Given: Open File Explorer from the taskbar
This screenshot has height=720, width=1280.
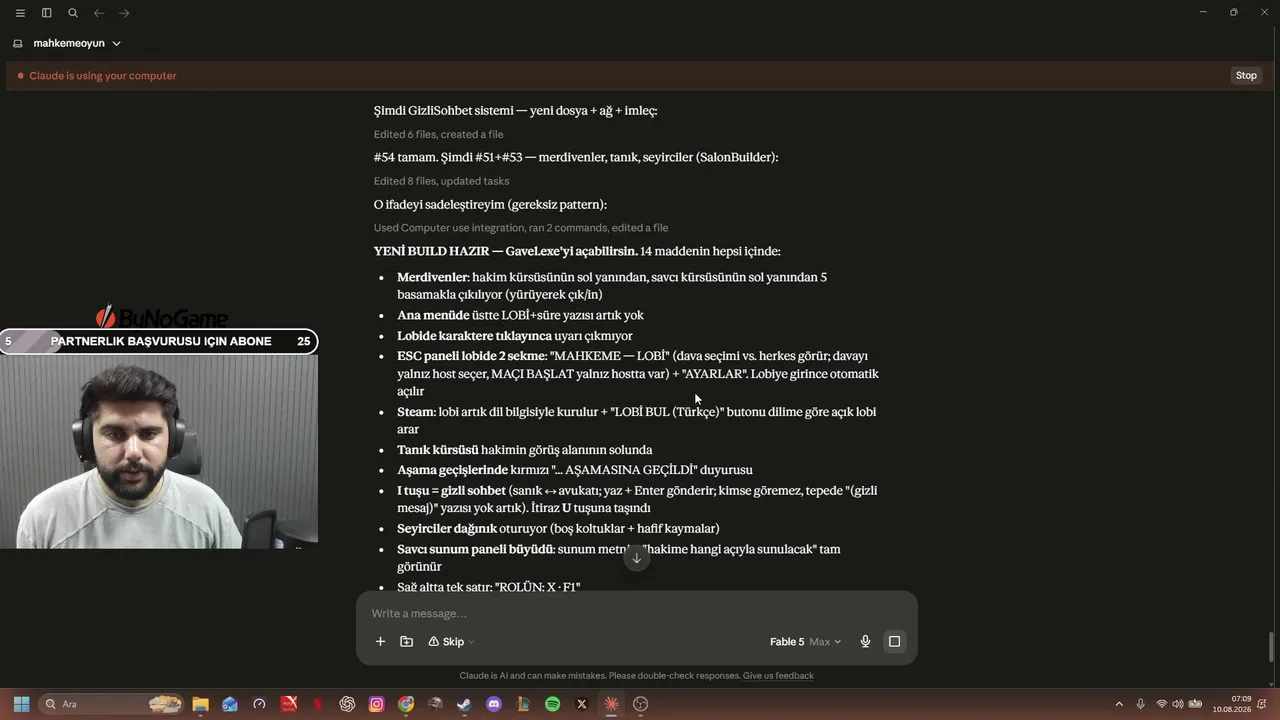Looking at the screenshot, I should [x=200, y=704].
